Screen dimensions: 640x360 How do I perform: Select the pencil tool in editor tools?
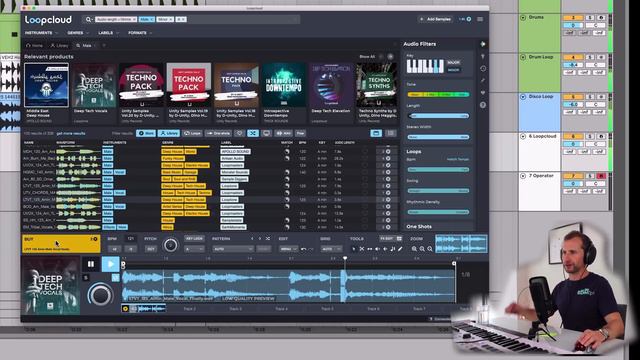coord(400,249)
